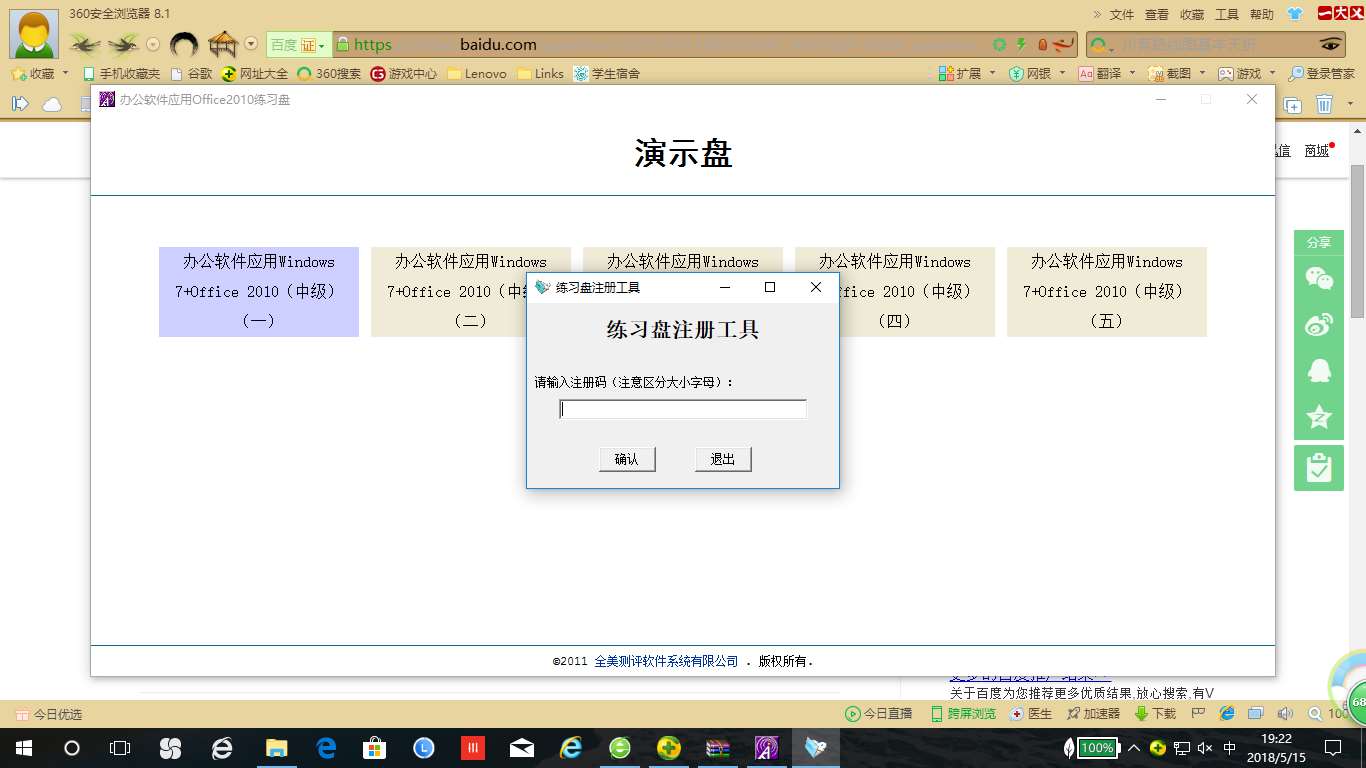
Task: Click the eye icon in the search box
Action: click(x=1331, y=44)
